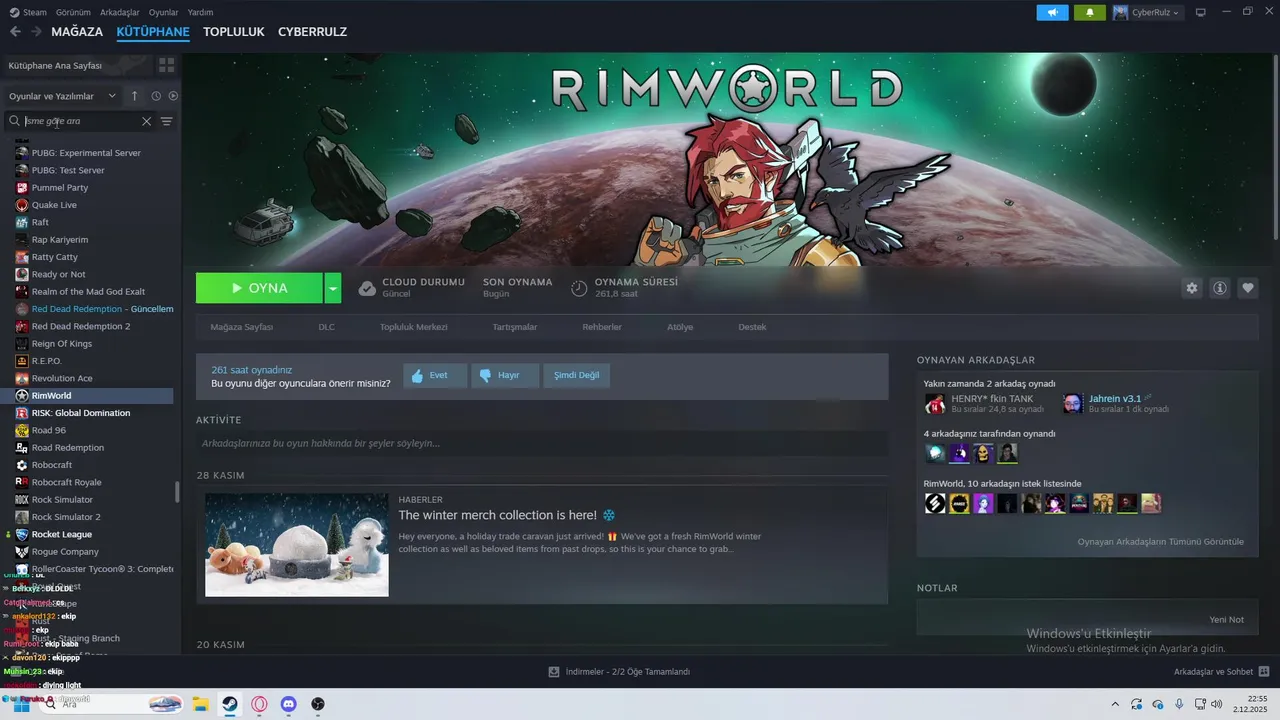Clear the library search with X icon
The width and height of the screenshot is (1280, 720).
pos(146,121)
